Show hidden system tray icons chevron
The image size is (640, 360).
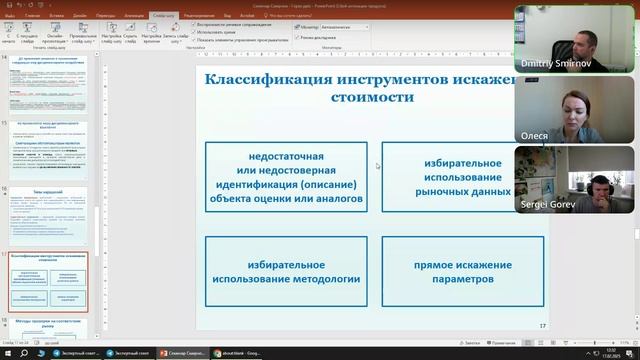click(x=588, y=353)
